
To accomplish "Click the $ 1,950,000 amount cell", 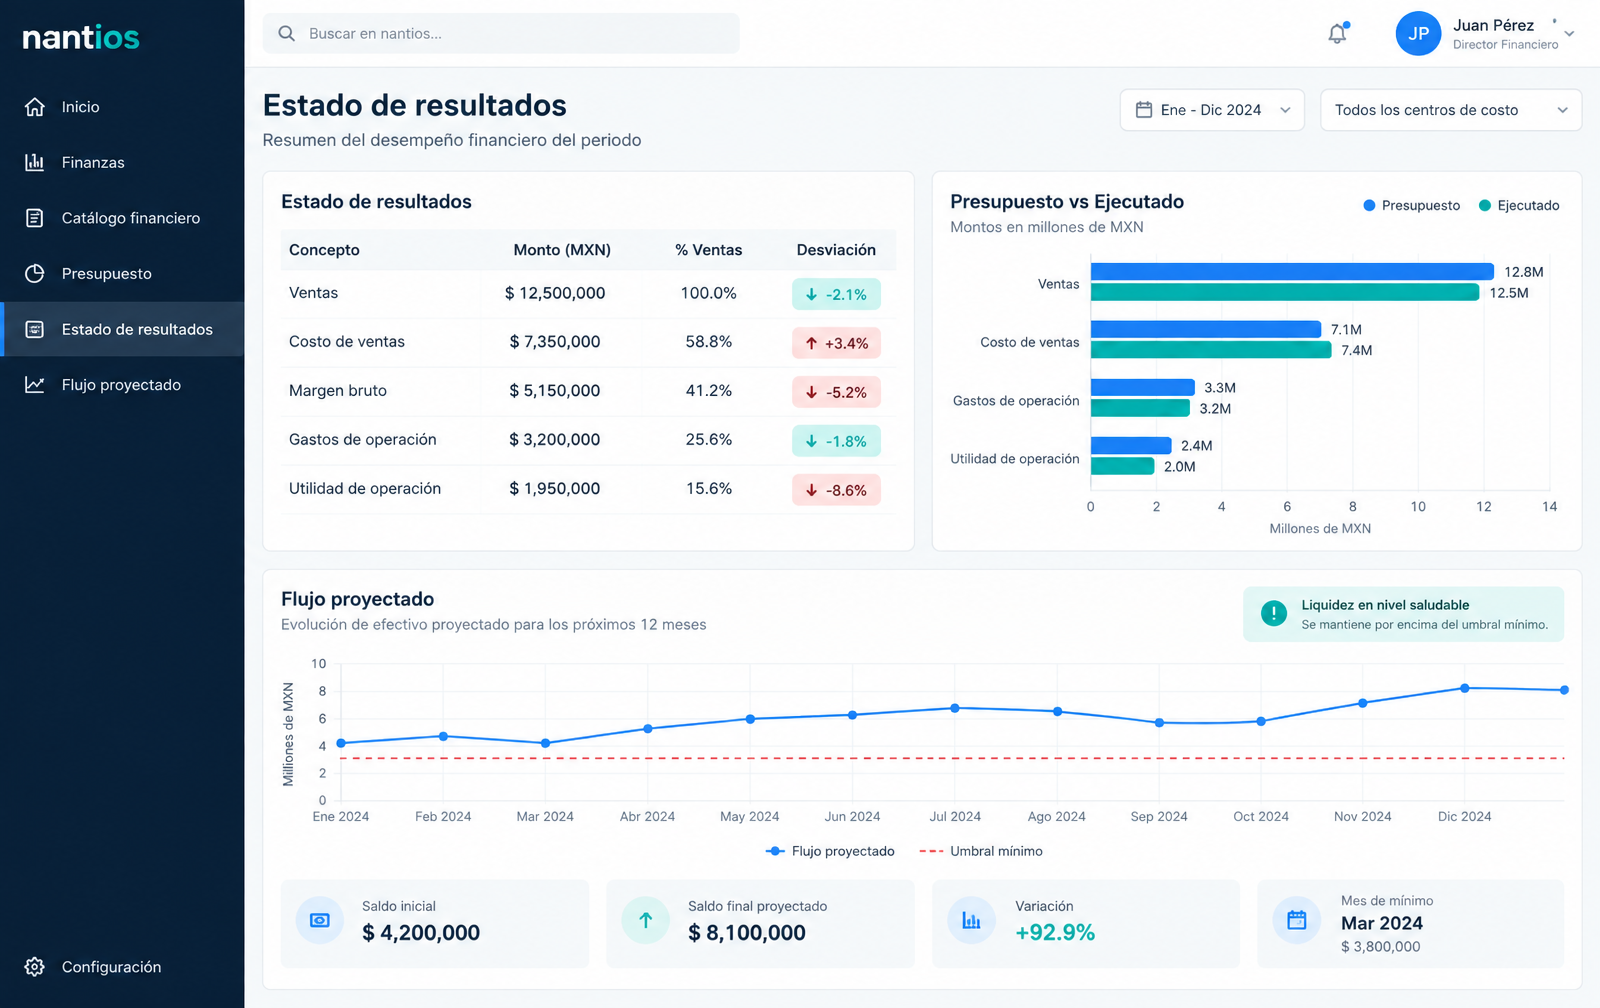I will (x=555, y=489).
